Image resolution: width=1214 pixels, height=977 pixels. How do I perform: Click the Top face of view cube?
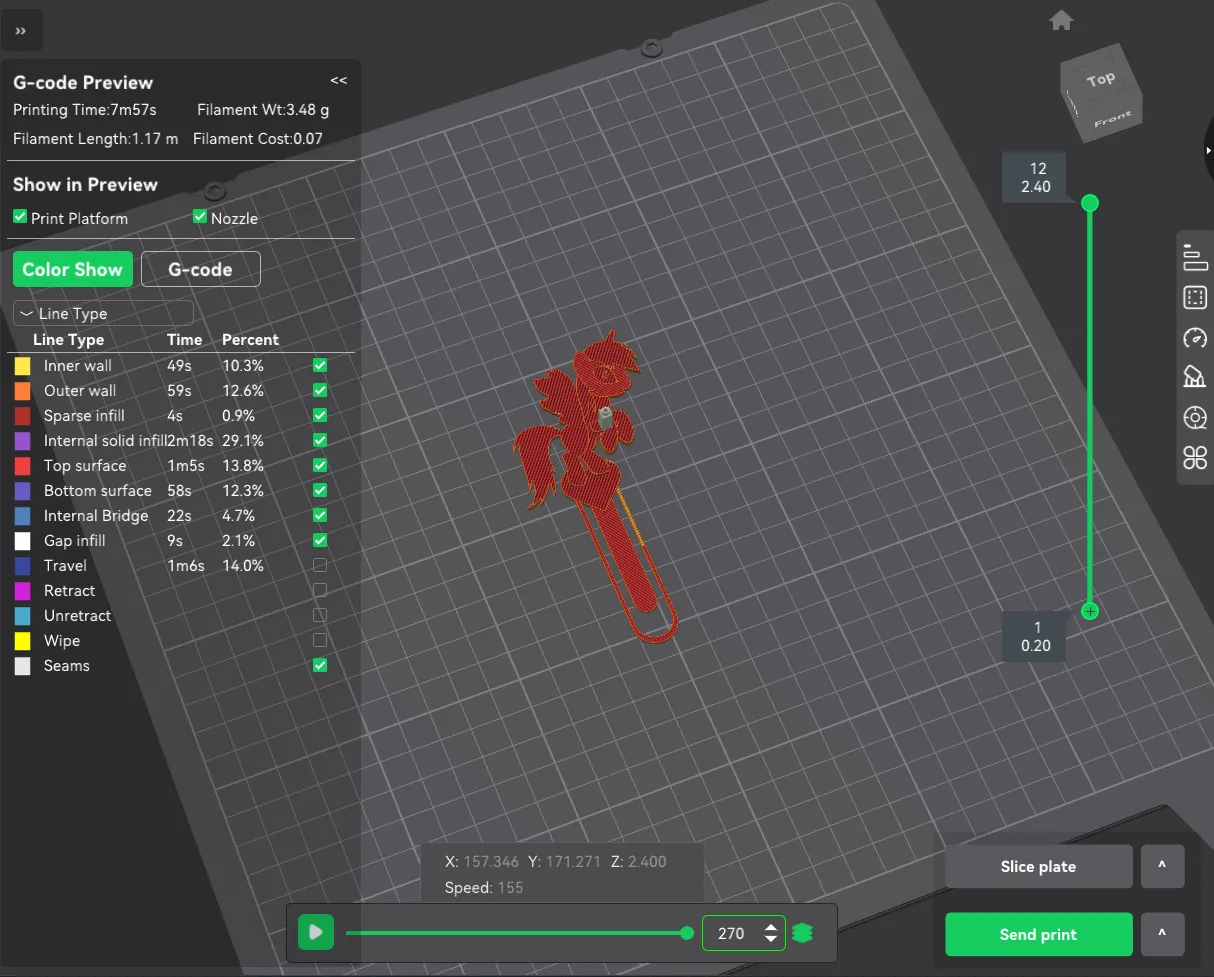[1099, 80]
